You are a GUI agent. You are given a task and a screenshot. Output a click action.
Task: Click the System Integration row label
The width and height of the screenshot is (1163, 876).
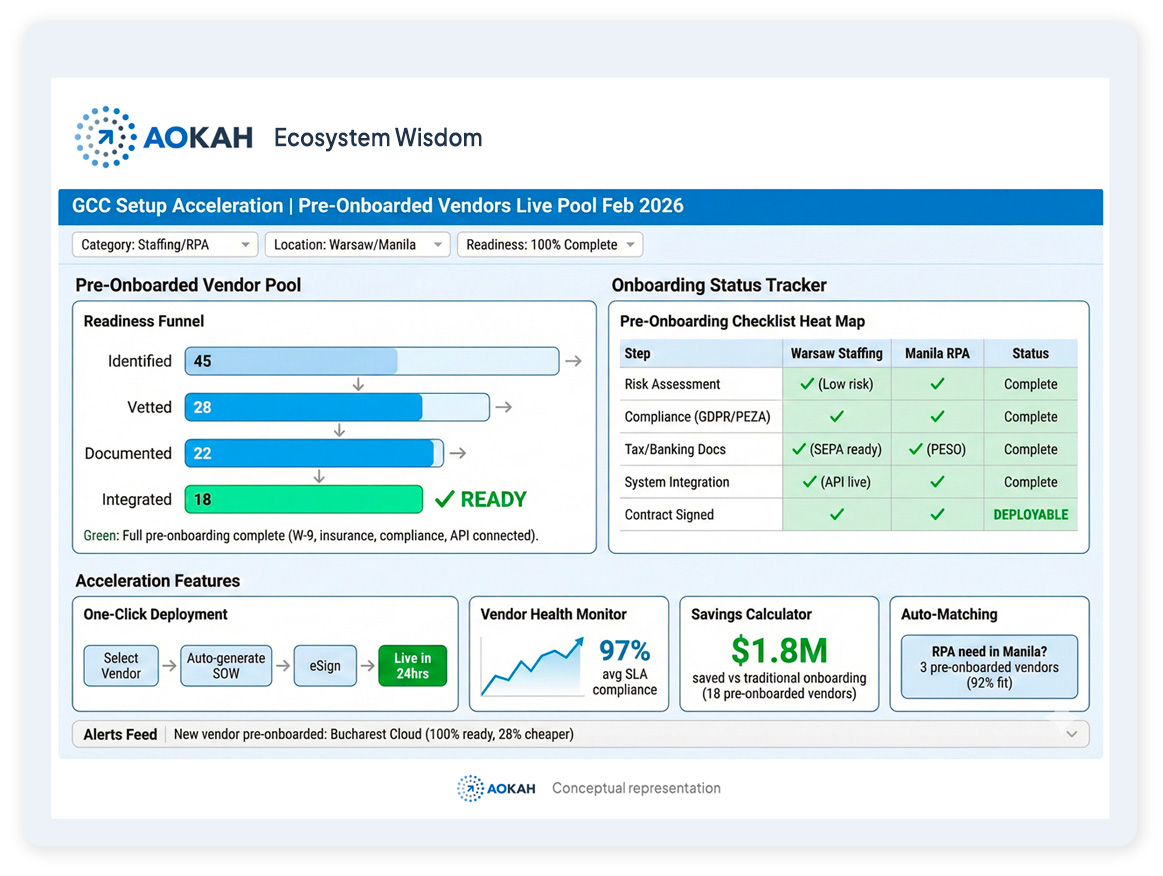676,482
